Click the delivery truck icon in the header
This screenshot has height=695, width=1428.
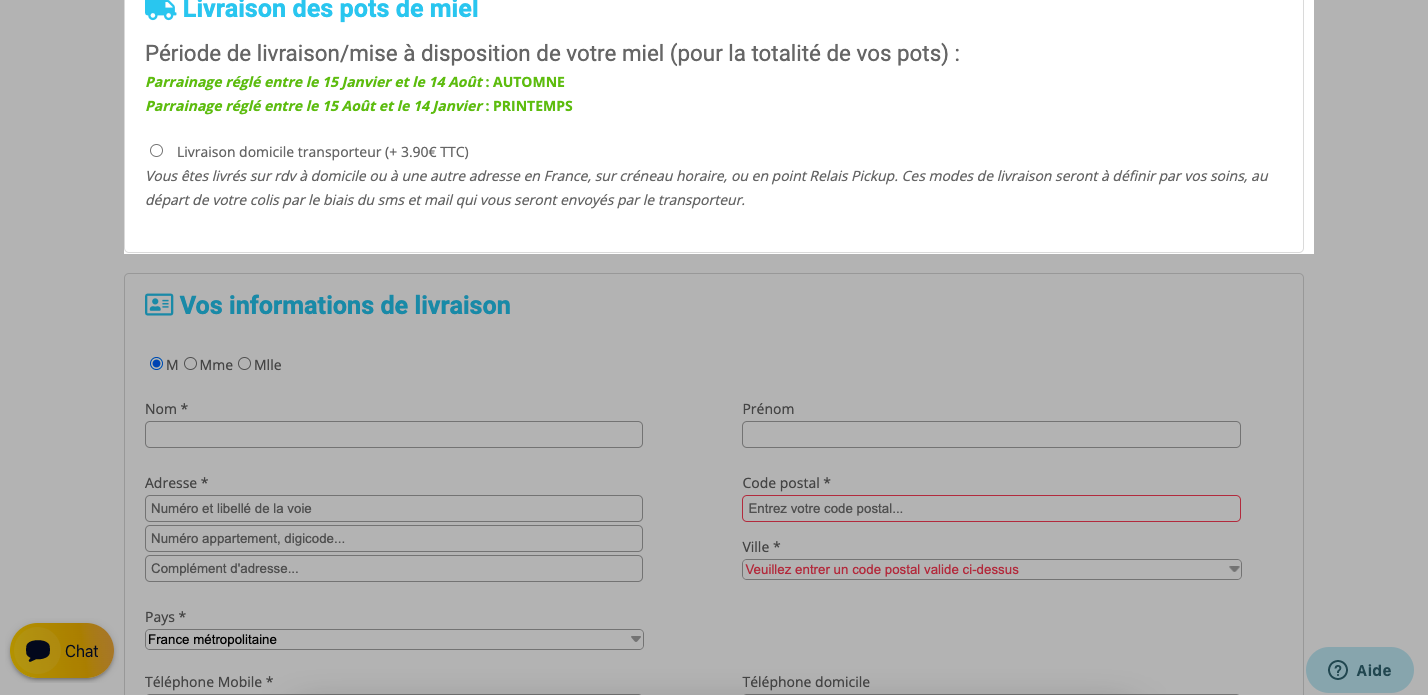pos(160,9)
